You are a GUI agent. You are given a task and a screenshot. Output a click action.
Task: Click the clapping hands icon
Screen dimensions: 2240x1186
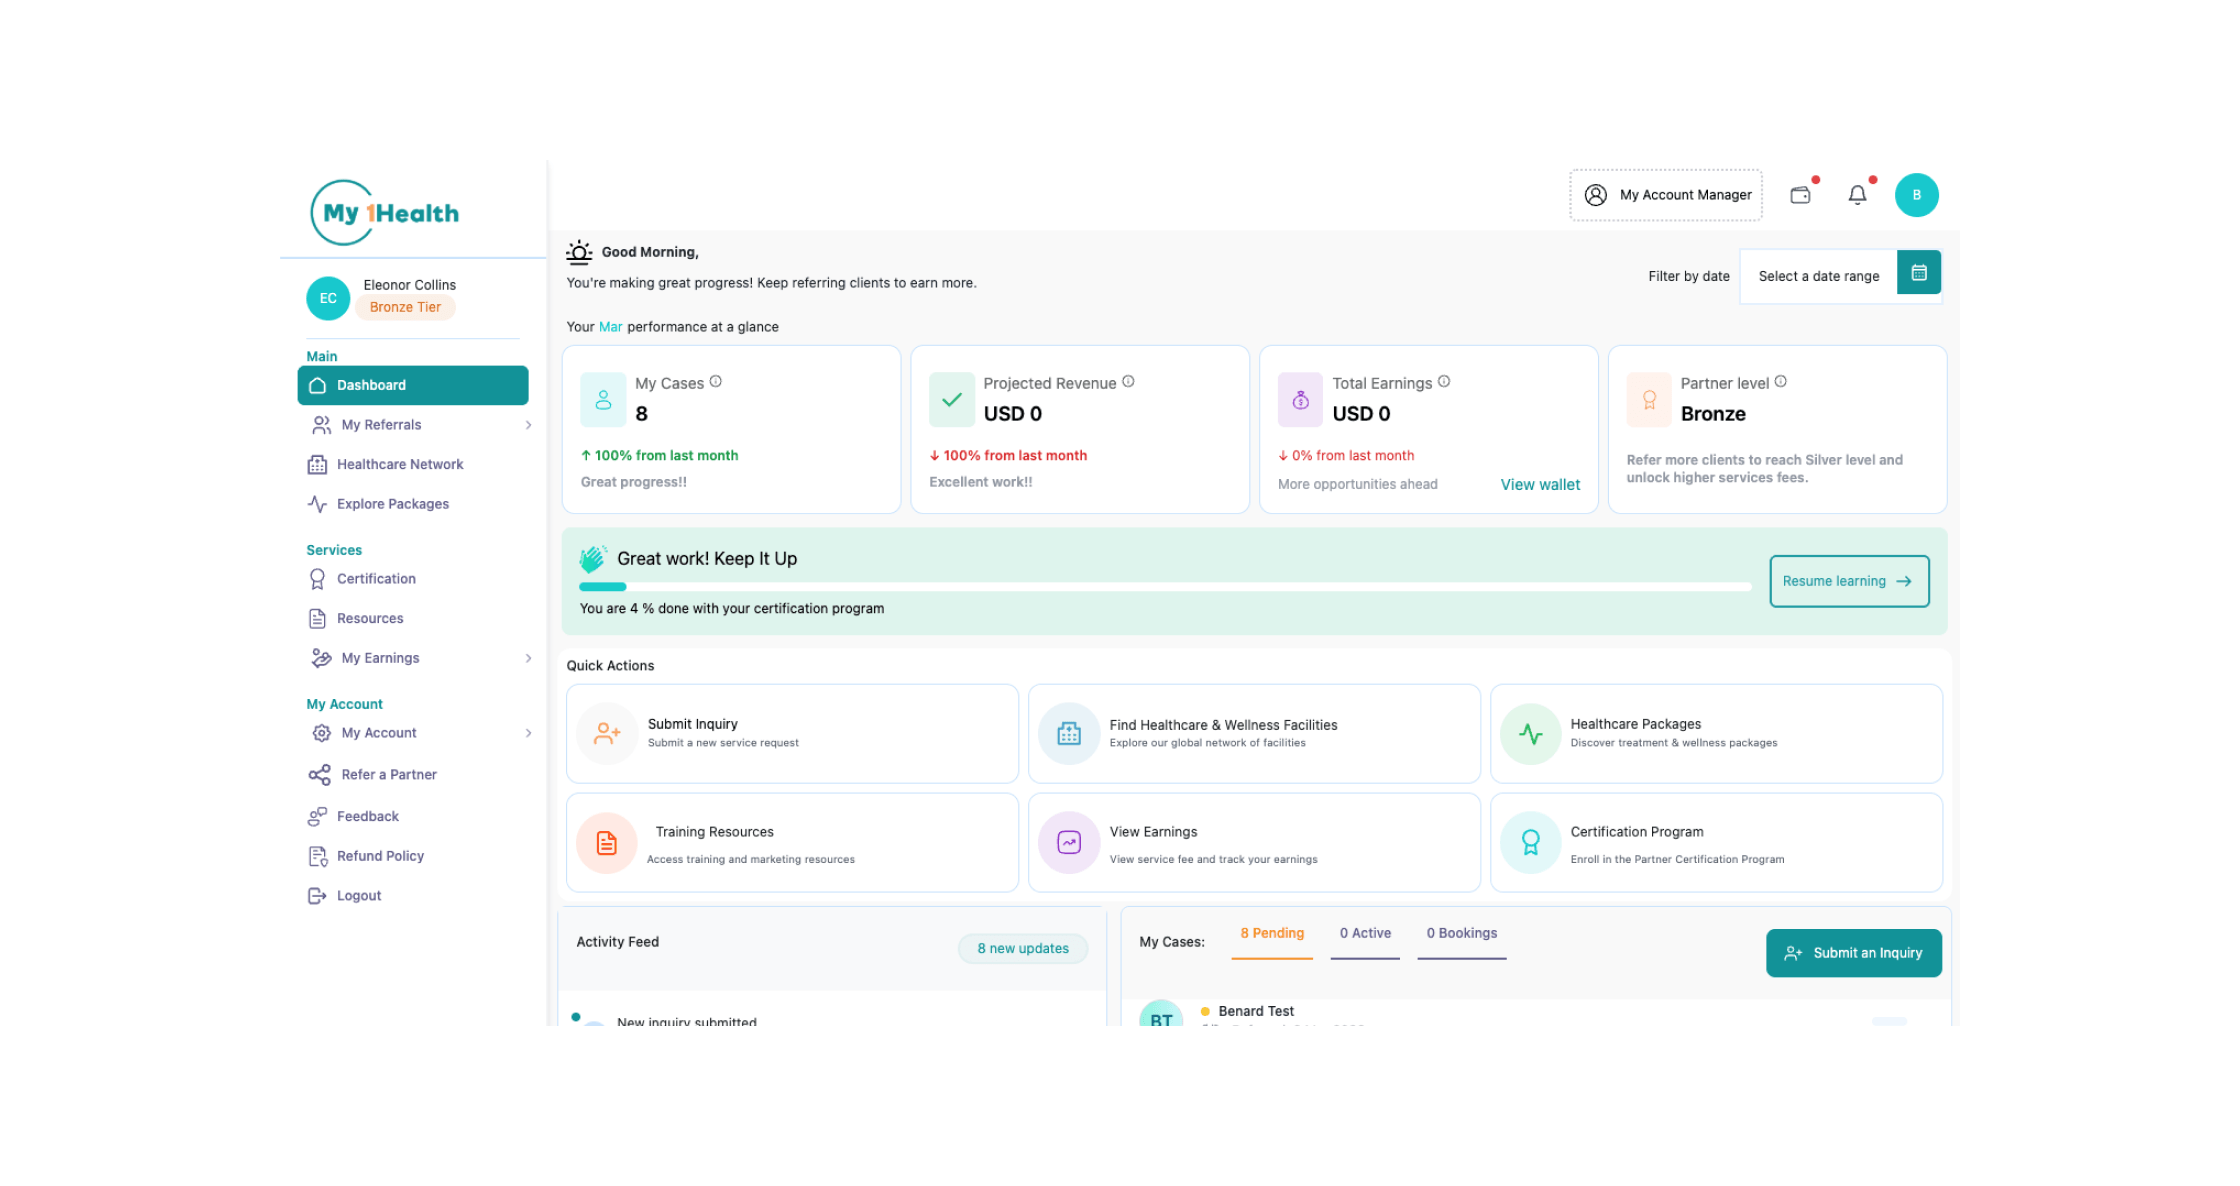click(593, 558)
